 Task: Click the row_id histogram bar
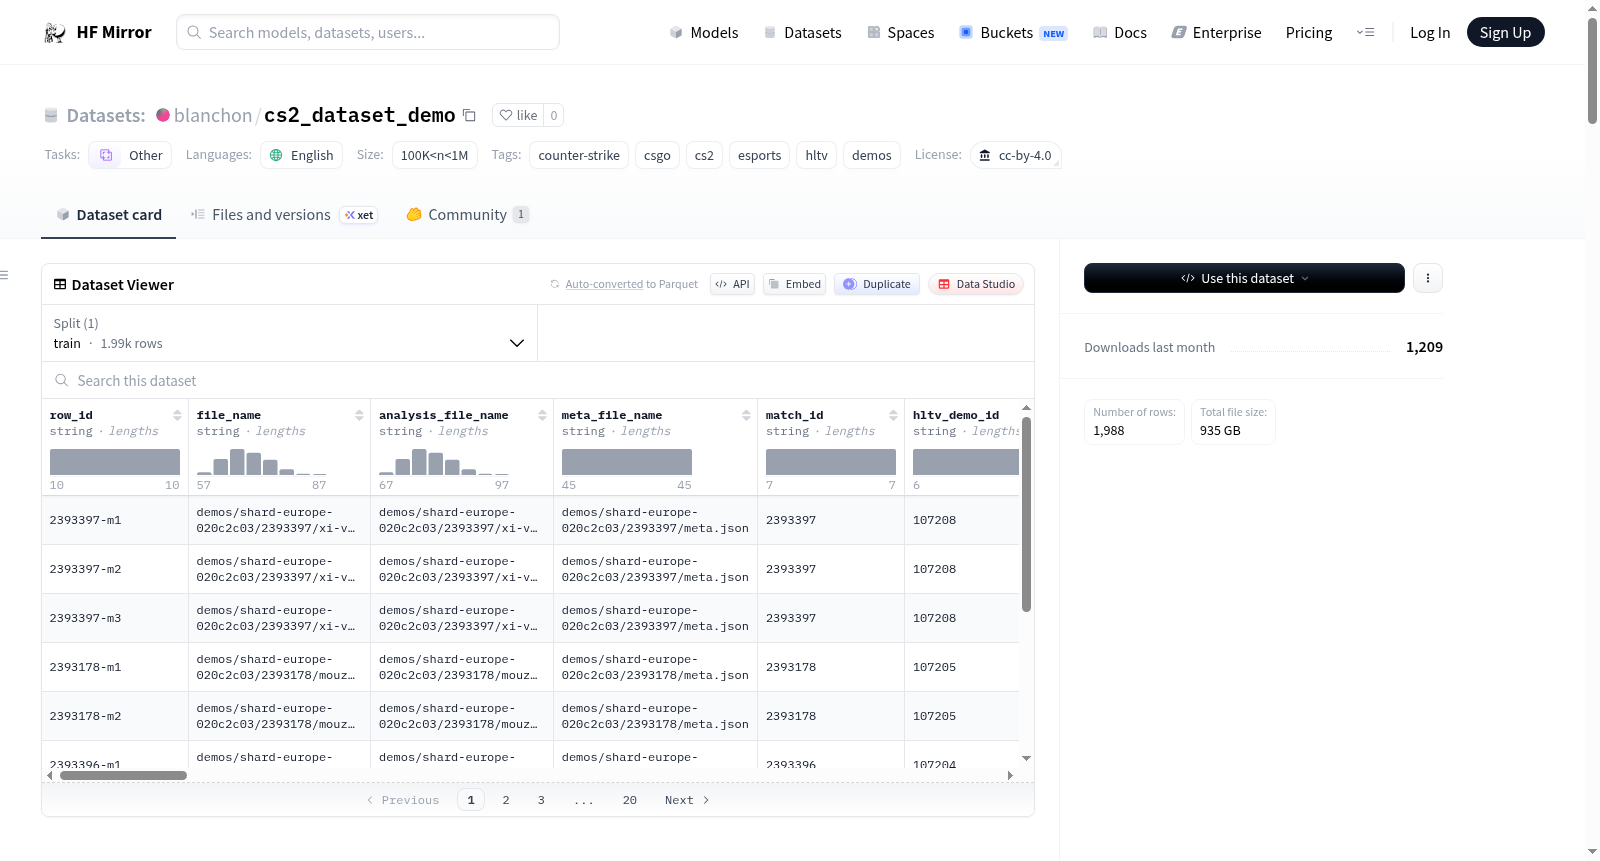point(115,462)
